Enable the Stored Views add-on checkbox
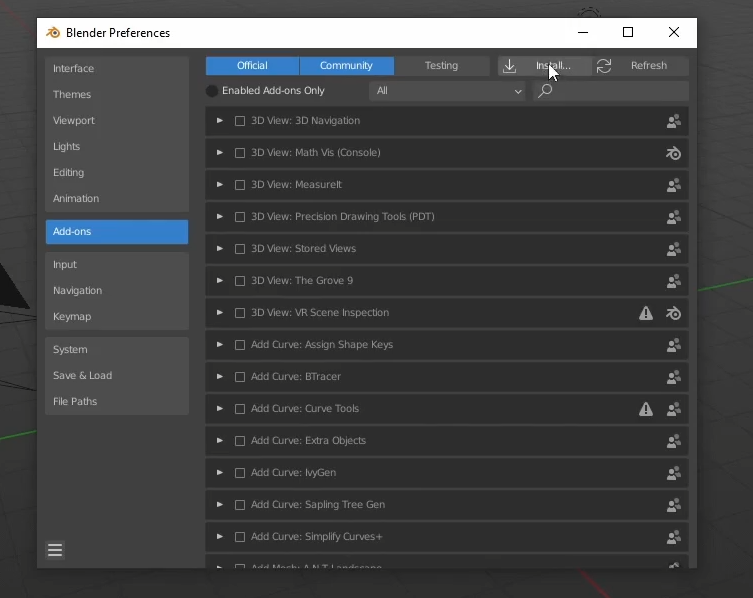Viewport: 753px width, 598px height. coord(240,249)
